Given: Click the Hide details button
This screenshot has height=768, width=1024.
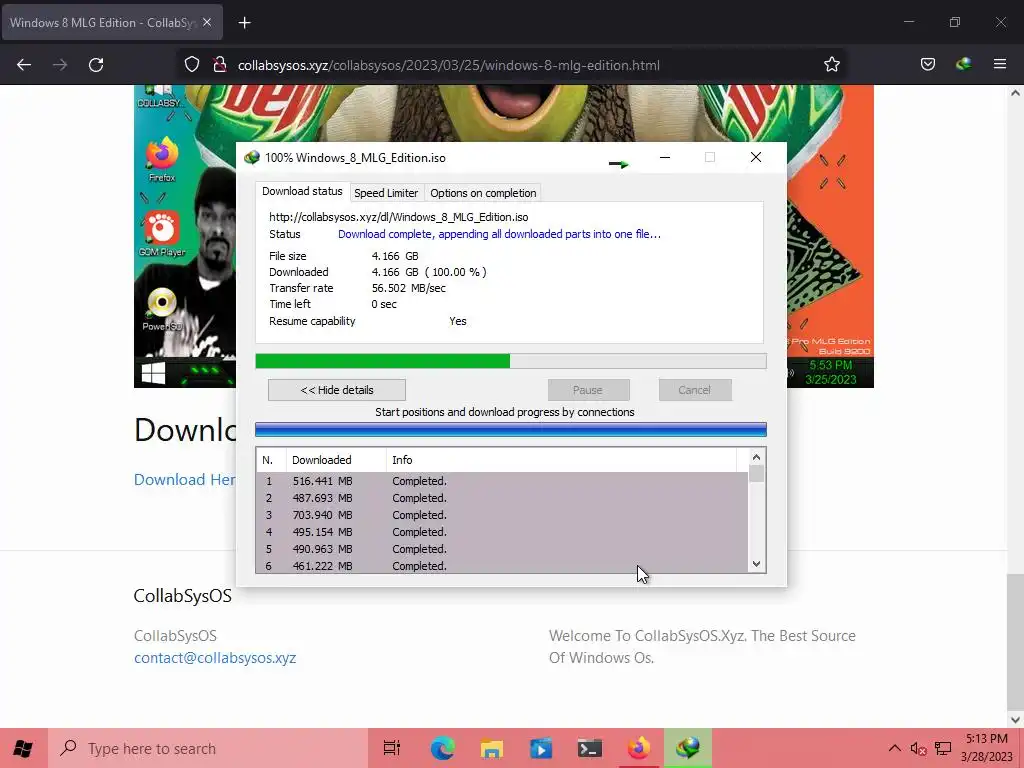Looking at the screenshot, I should pos(337,390).
